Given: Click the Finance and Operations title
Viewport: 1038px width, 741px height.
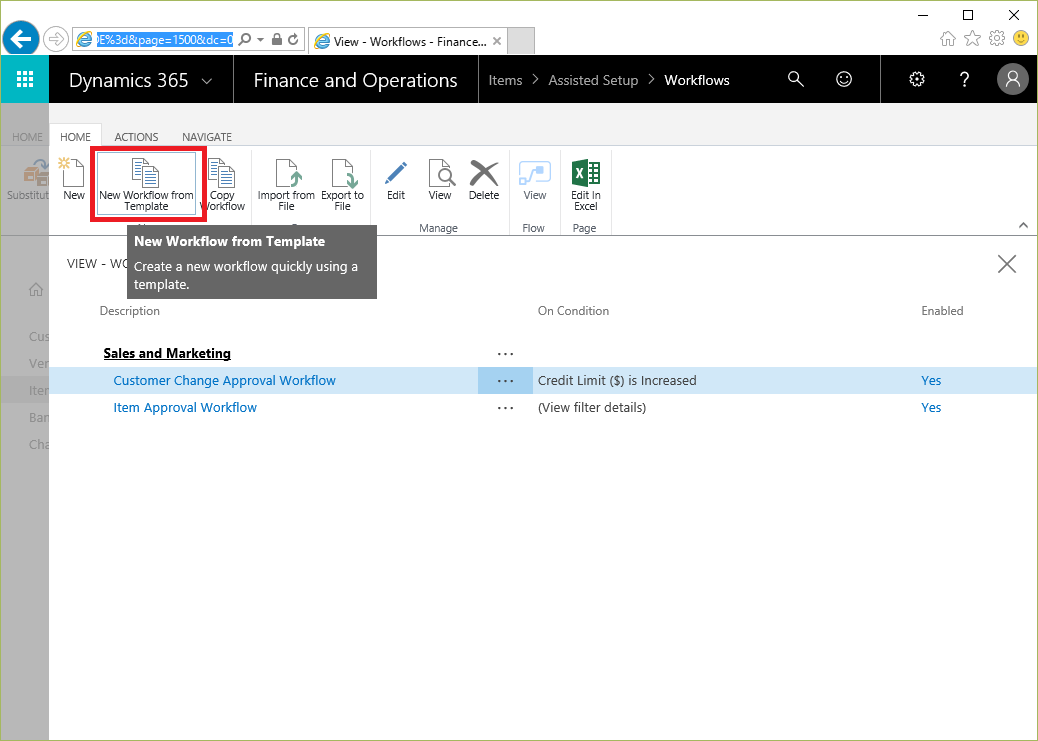Looking at the screenshot, I should [355, 80].
